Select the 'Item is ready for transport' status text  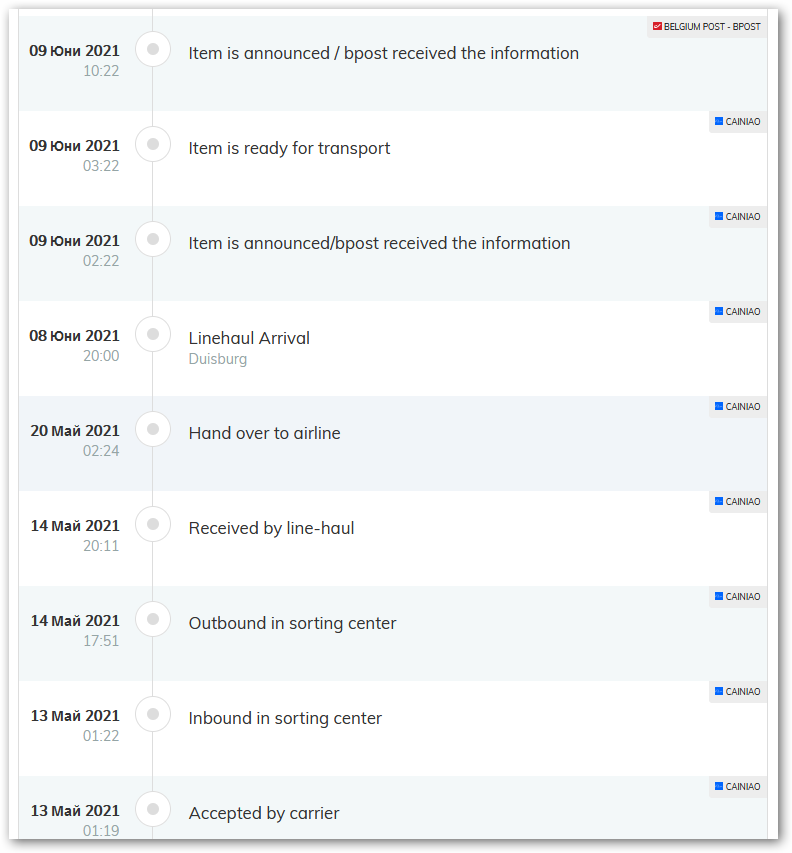[289, 148]
